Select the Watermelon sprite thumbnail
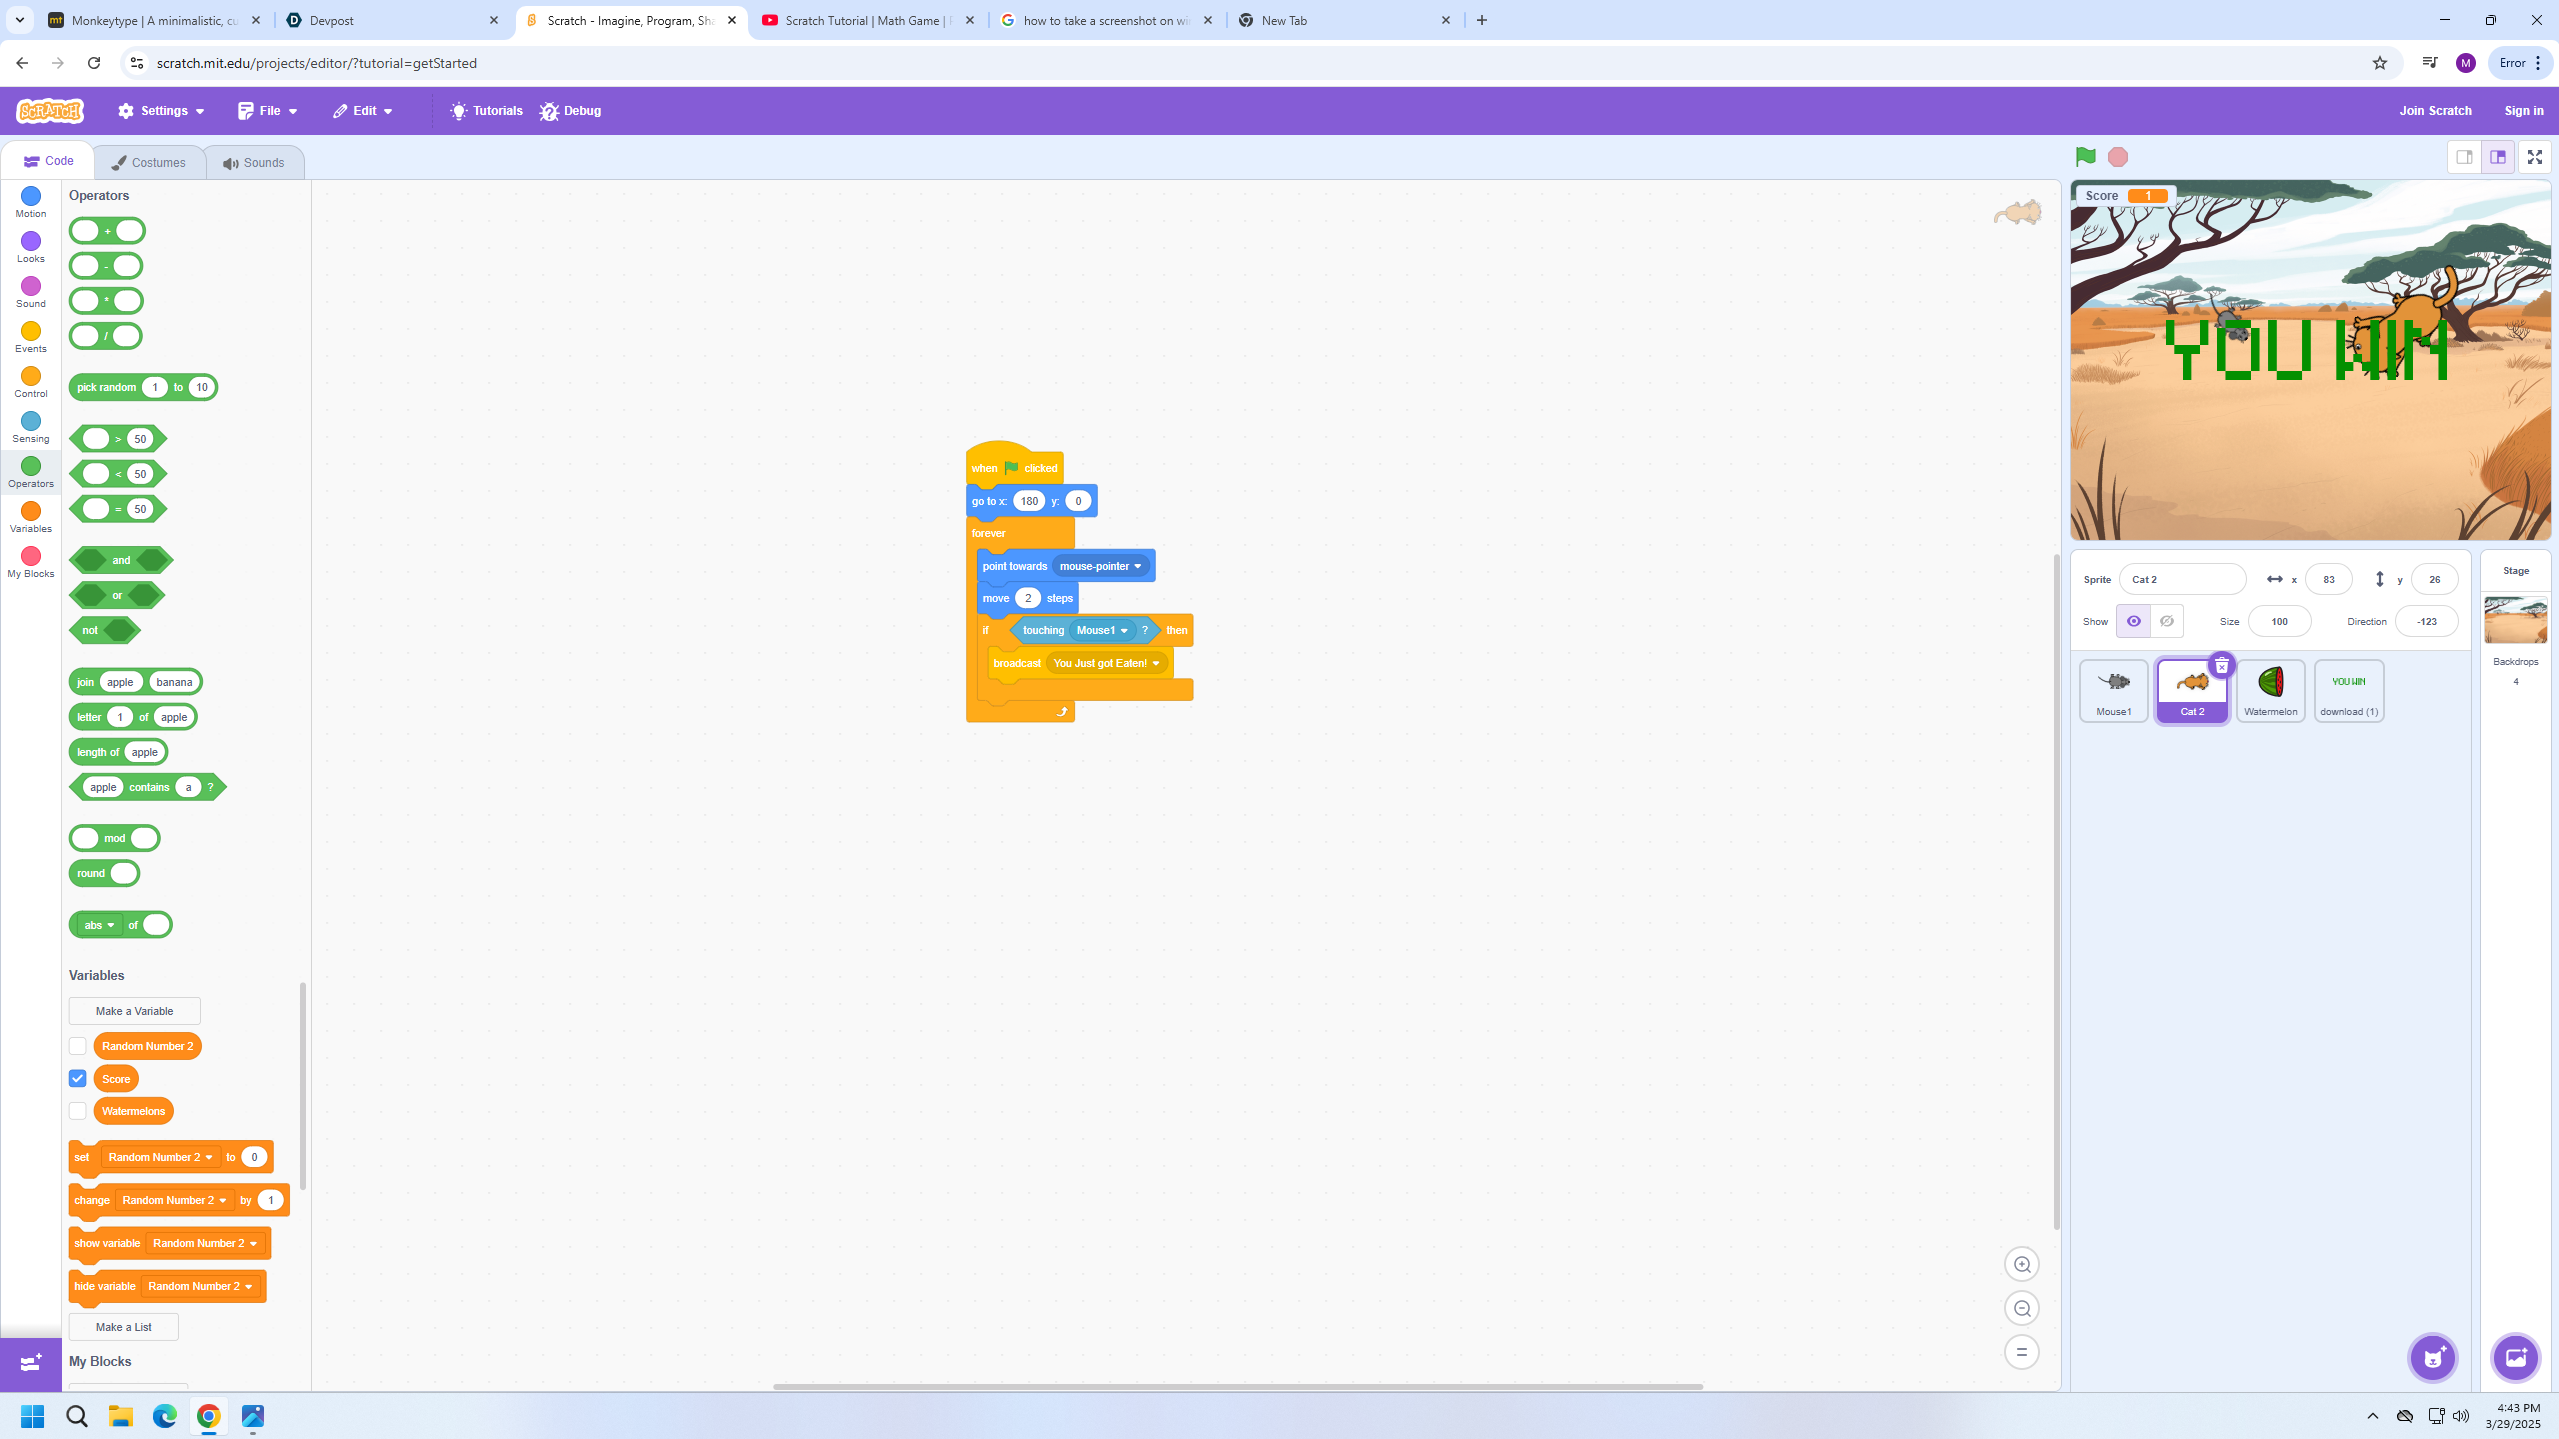Screen dimensions: 2559x1439 point(2270,690)
